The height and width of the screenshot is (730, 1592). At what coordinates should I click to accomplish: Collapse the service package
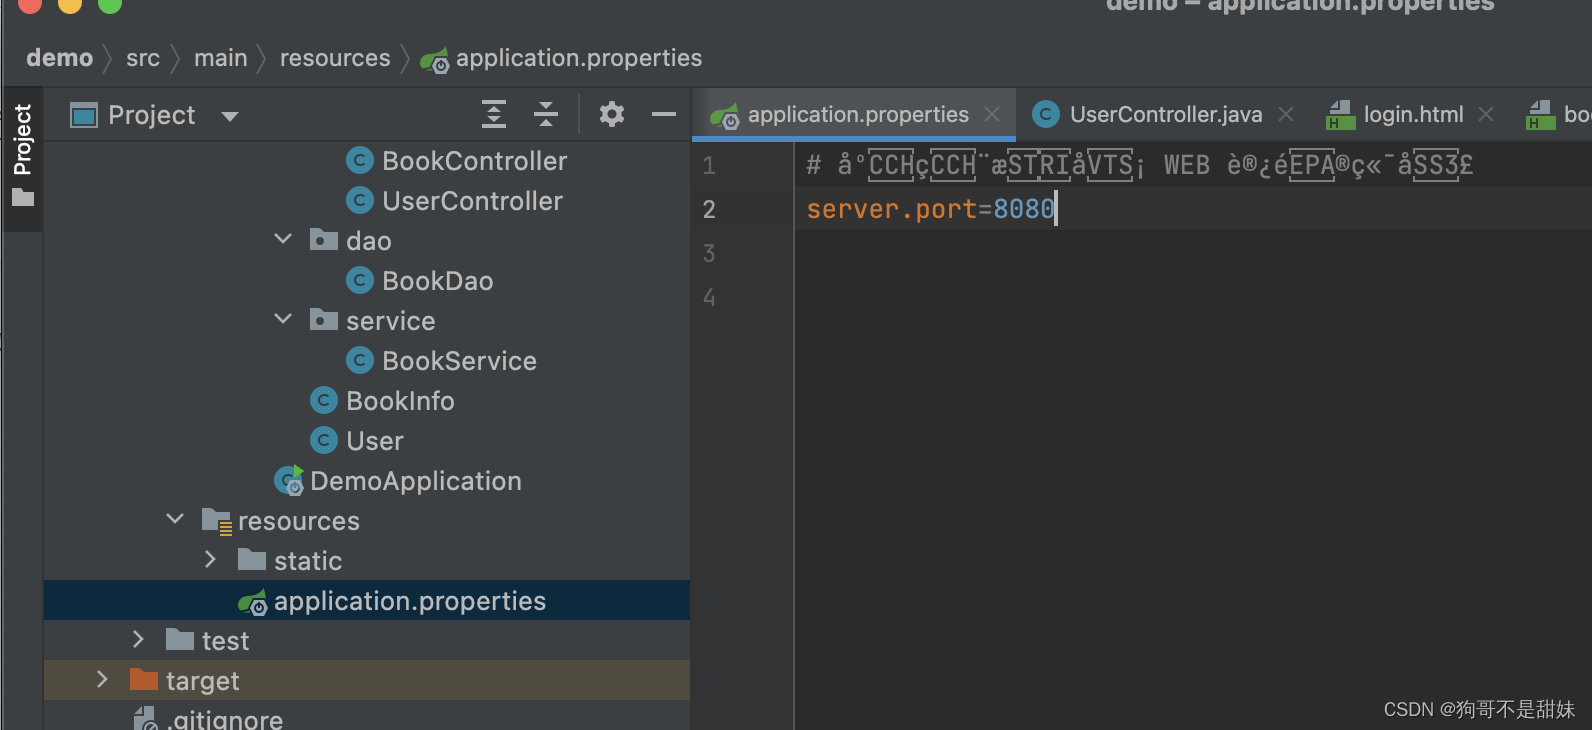pyautogui.click(x=283, y=320)
